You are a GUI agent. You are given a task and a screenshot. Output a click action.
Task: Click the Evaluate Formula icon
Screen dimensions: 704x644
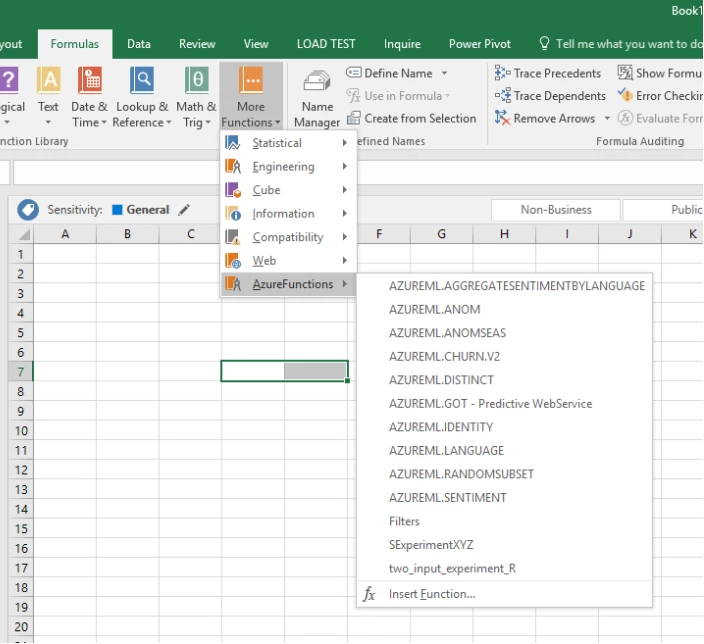point(625,118)
